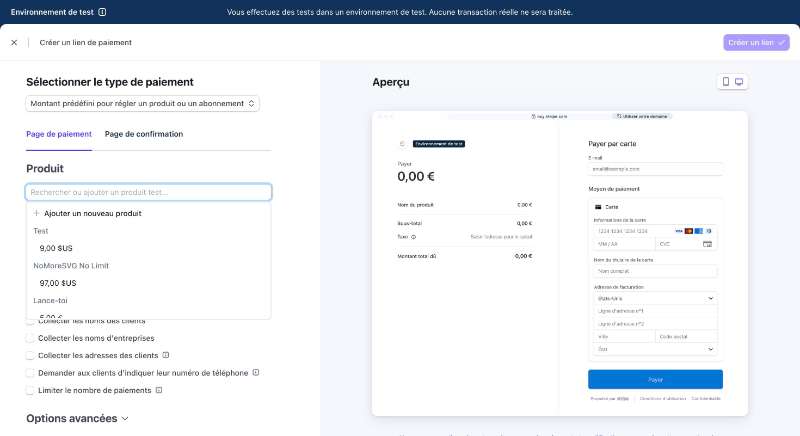The height and width of the screenshot is (436, 800).
Task: Click the Carte payment method icon
Action: pos(598,207)
